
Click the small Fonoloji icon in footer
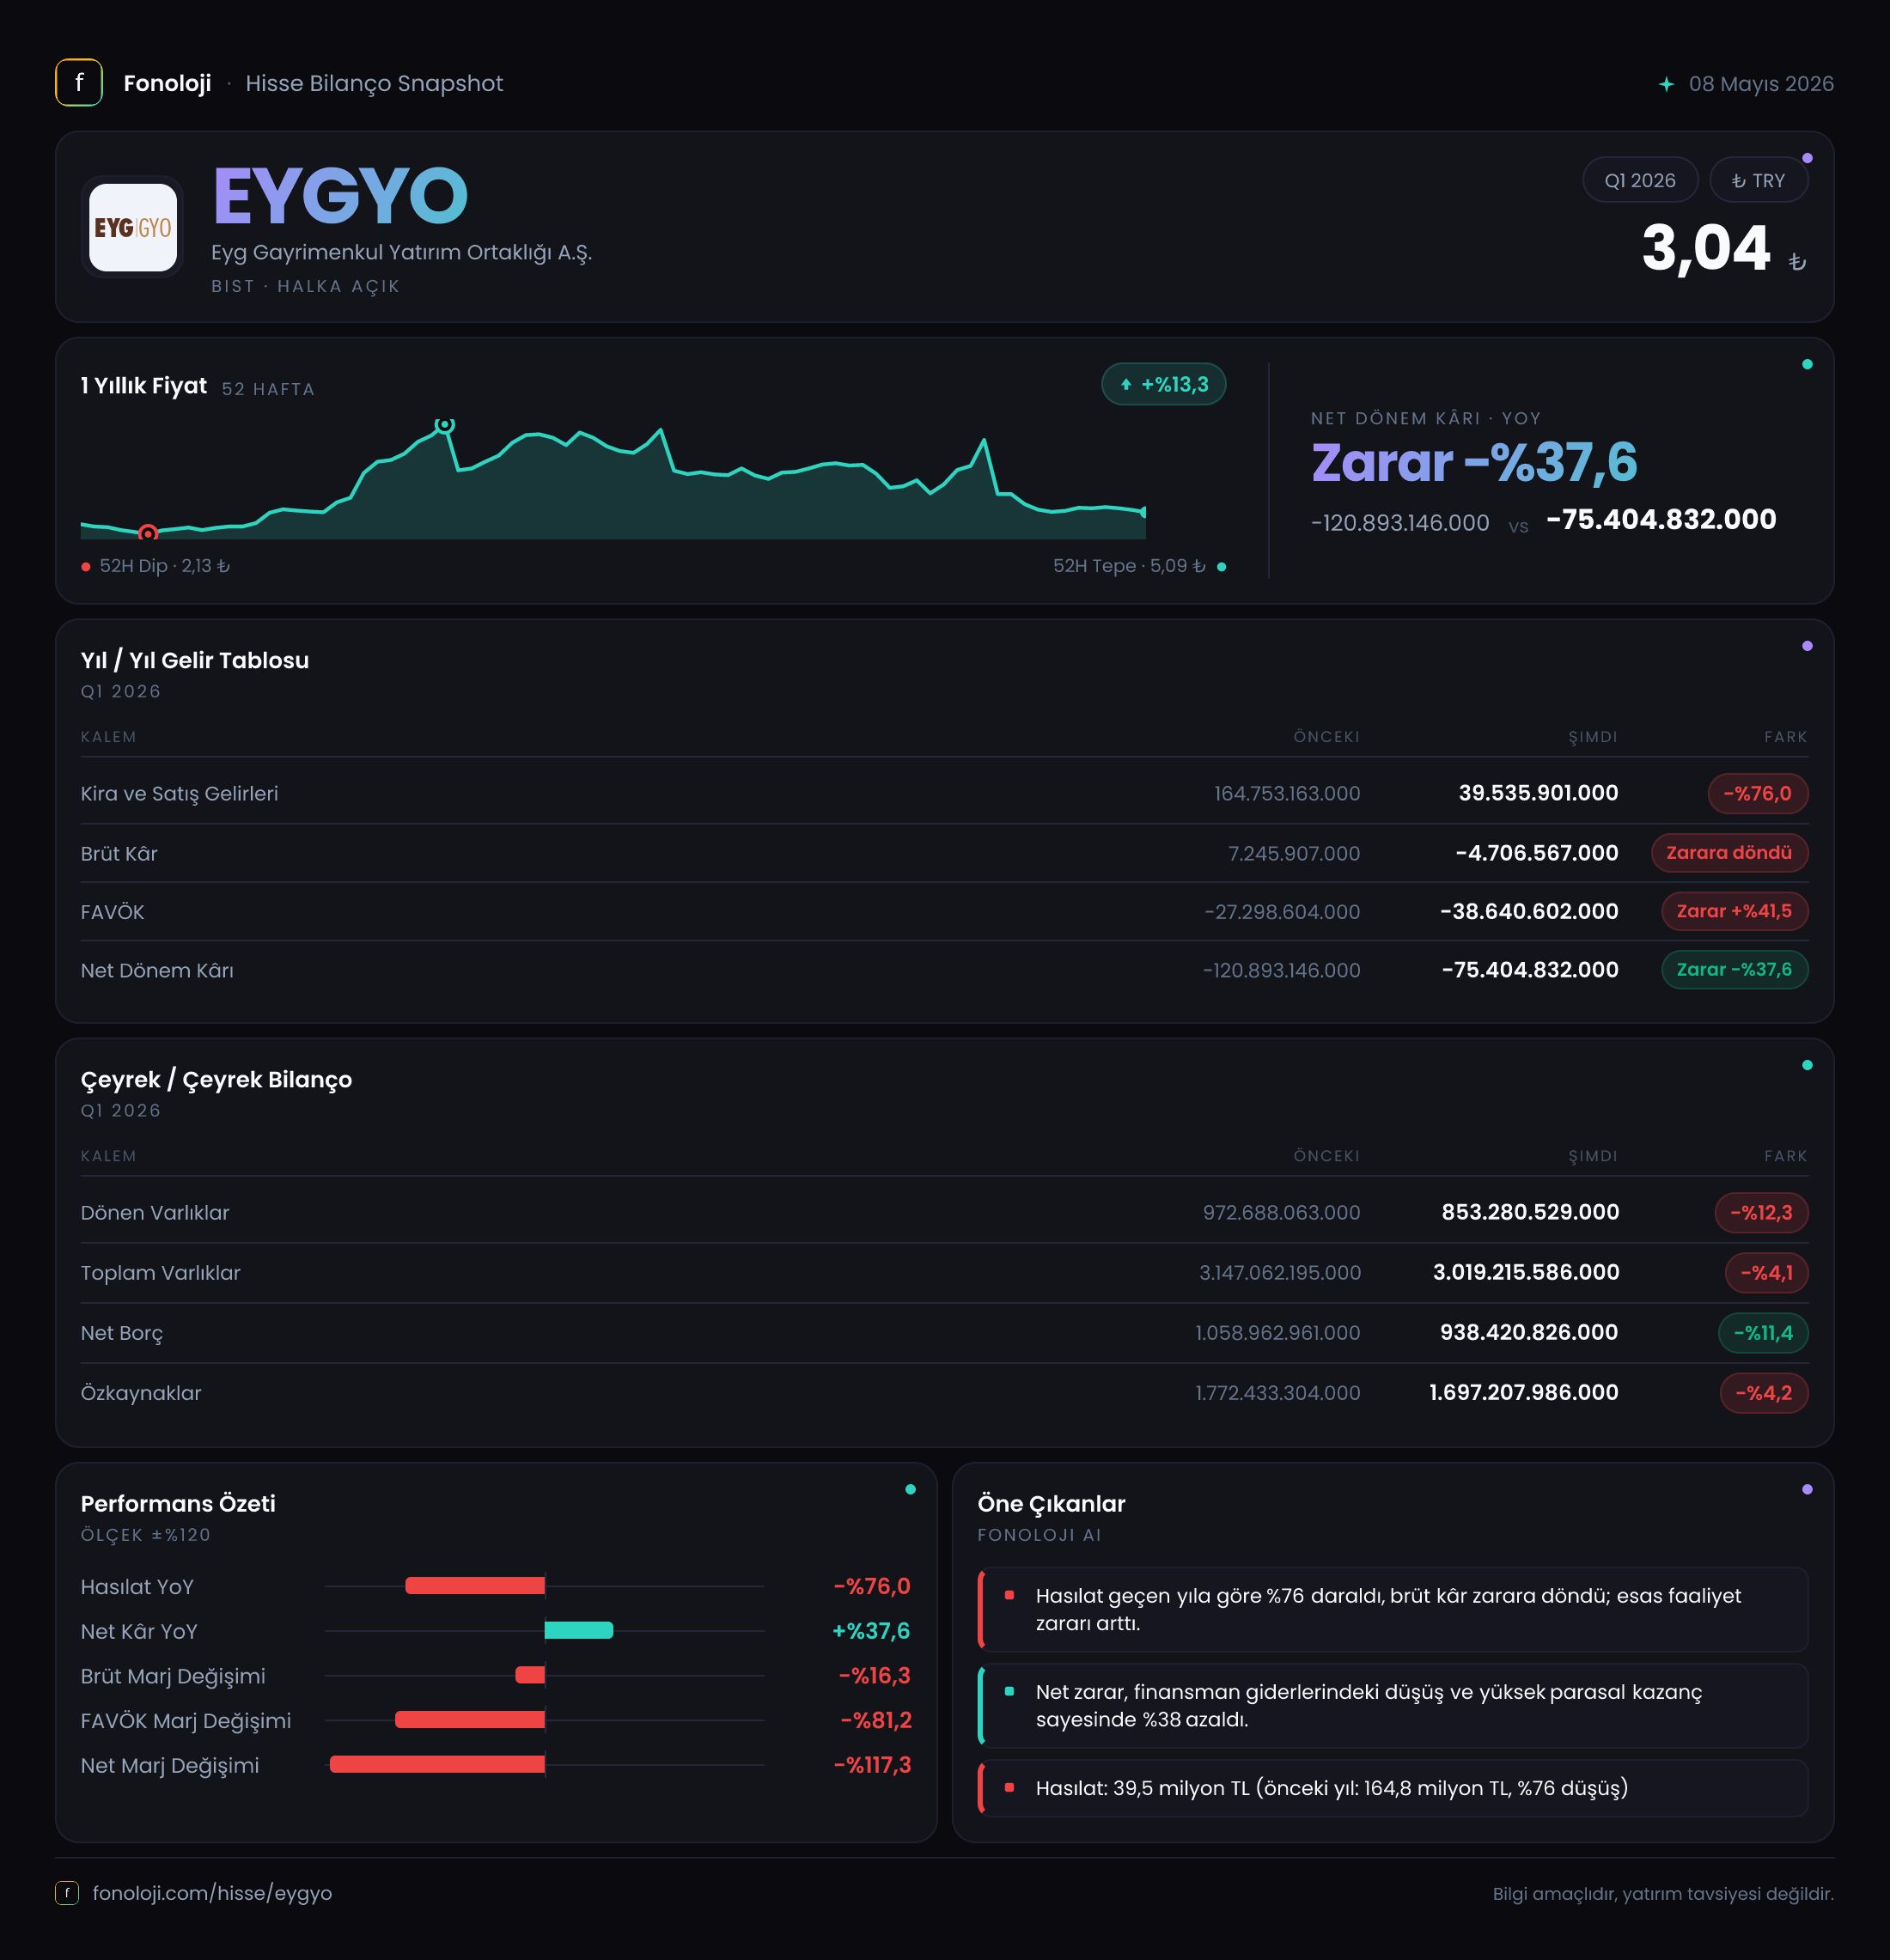tap(67, 1893)
